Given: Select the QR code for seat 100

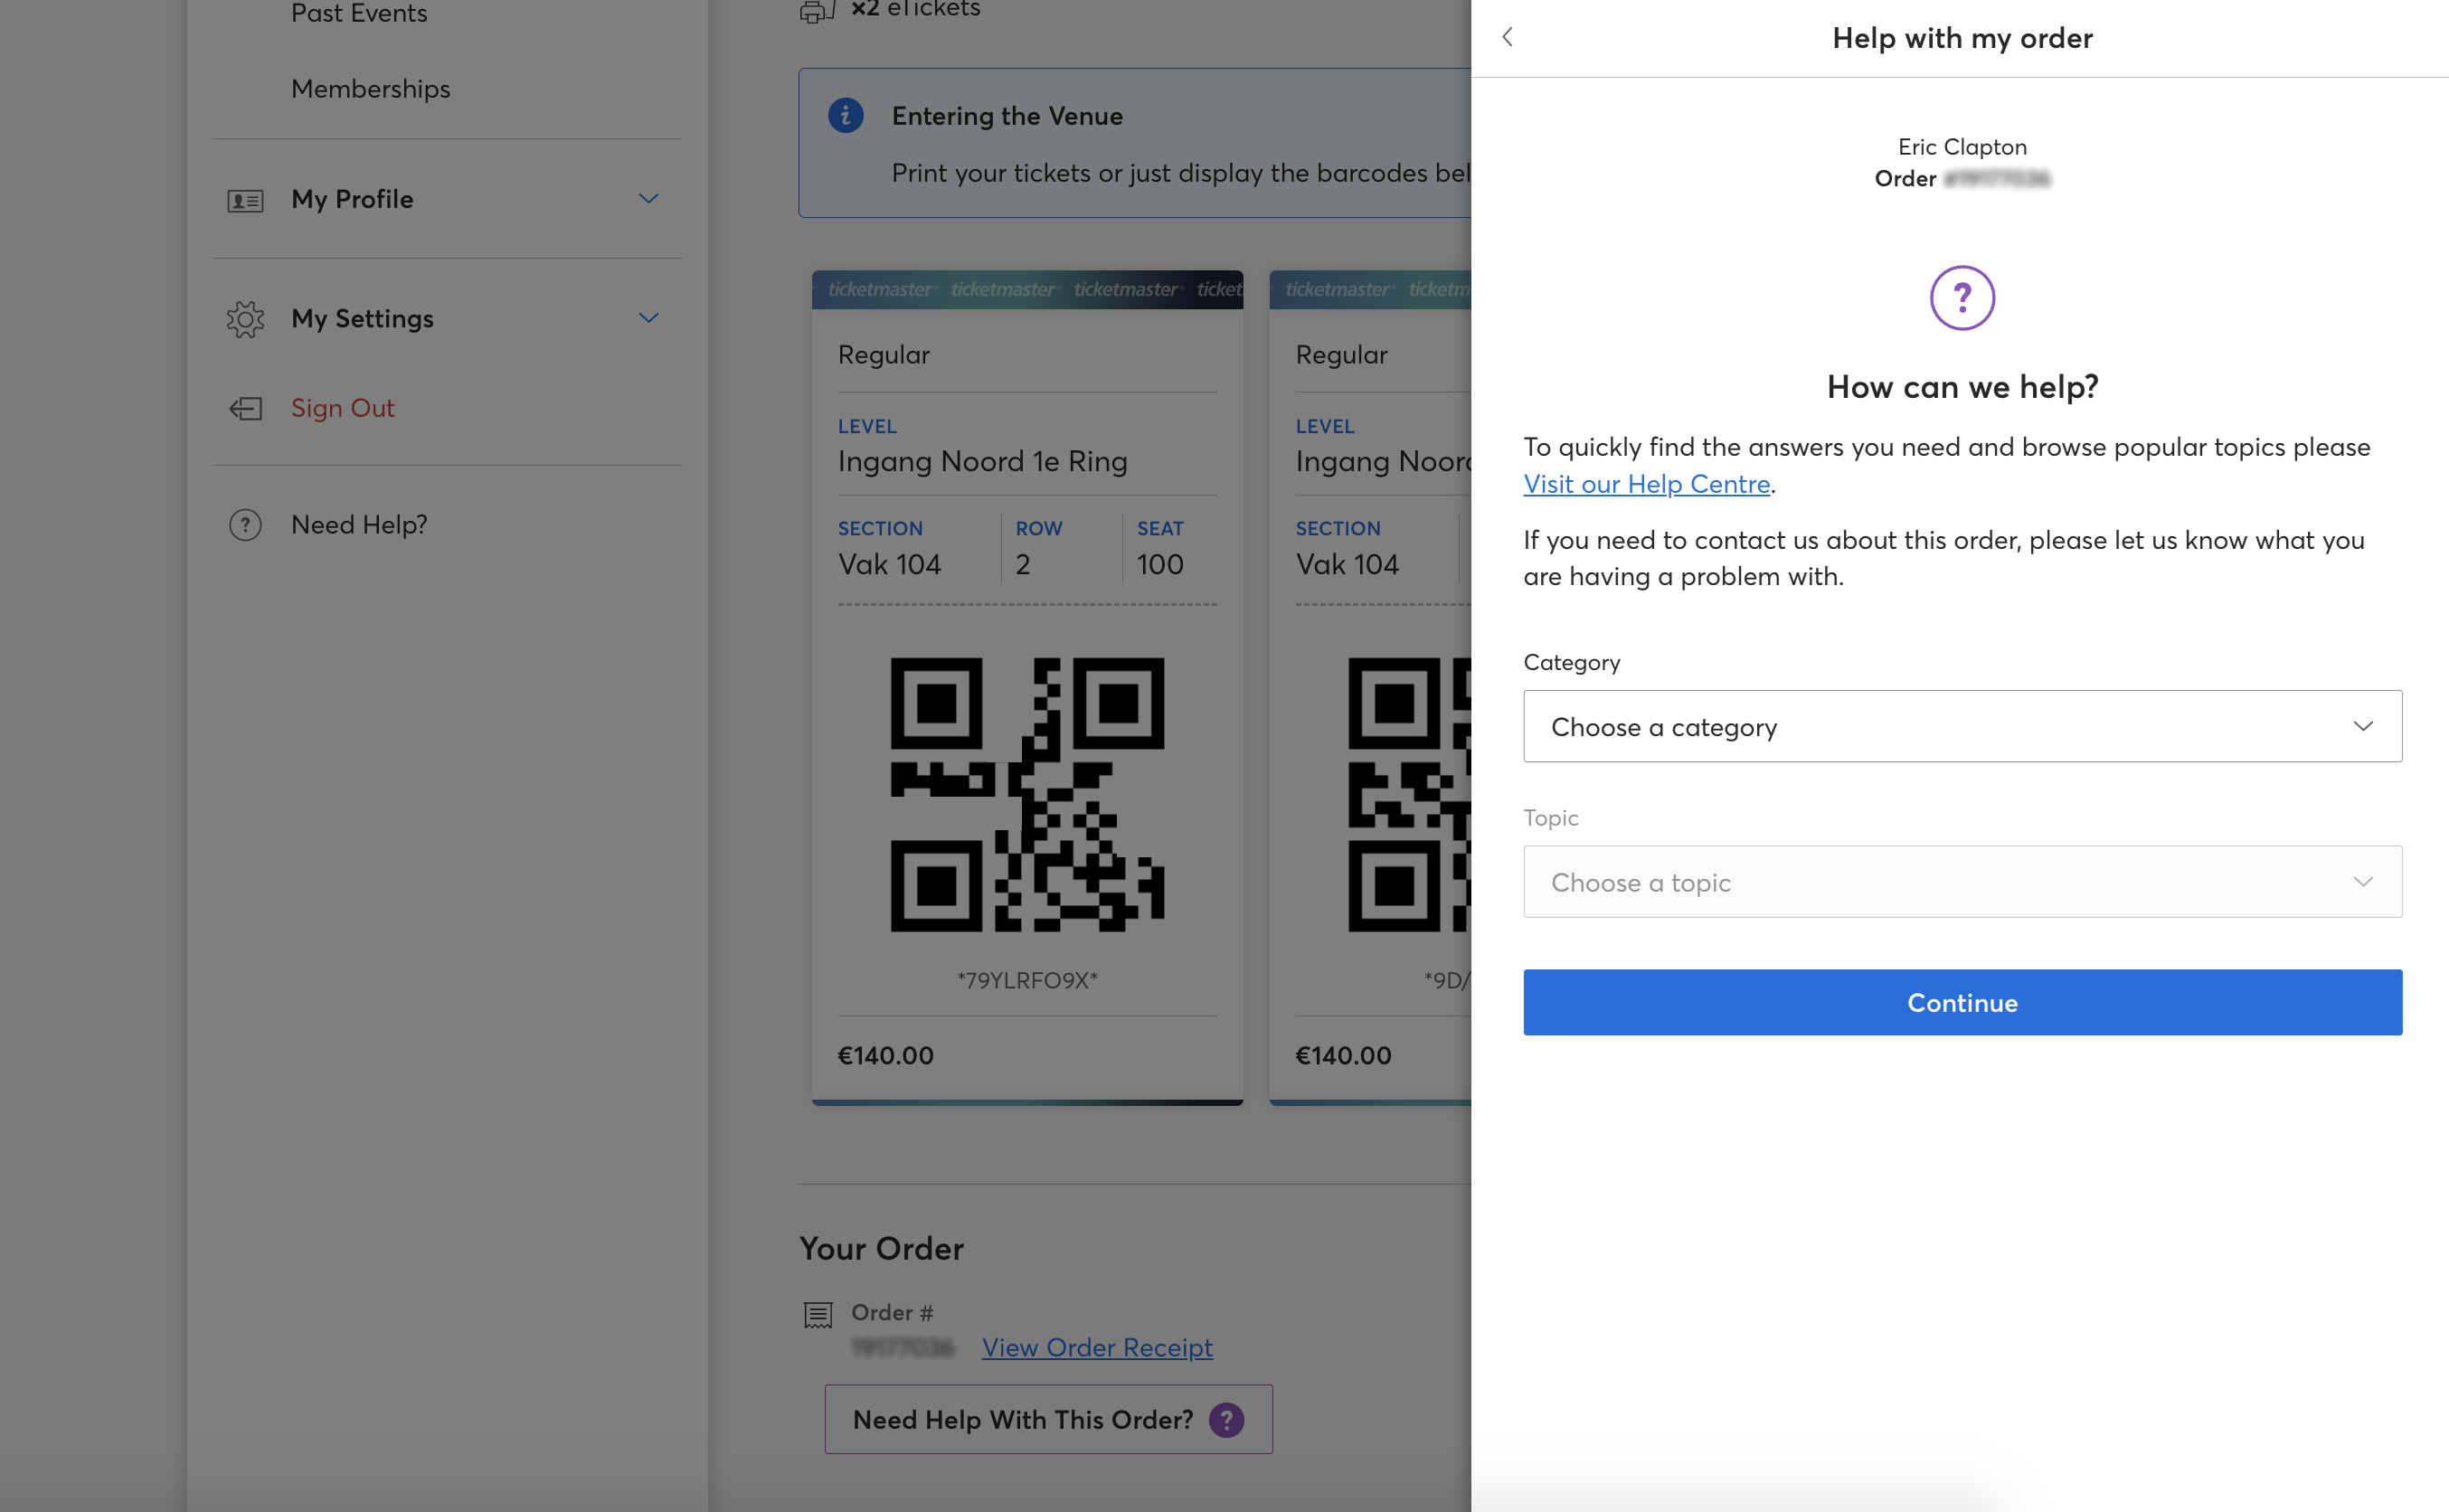Looking at the screenshot, I should (x=1027, y=794).
